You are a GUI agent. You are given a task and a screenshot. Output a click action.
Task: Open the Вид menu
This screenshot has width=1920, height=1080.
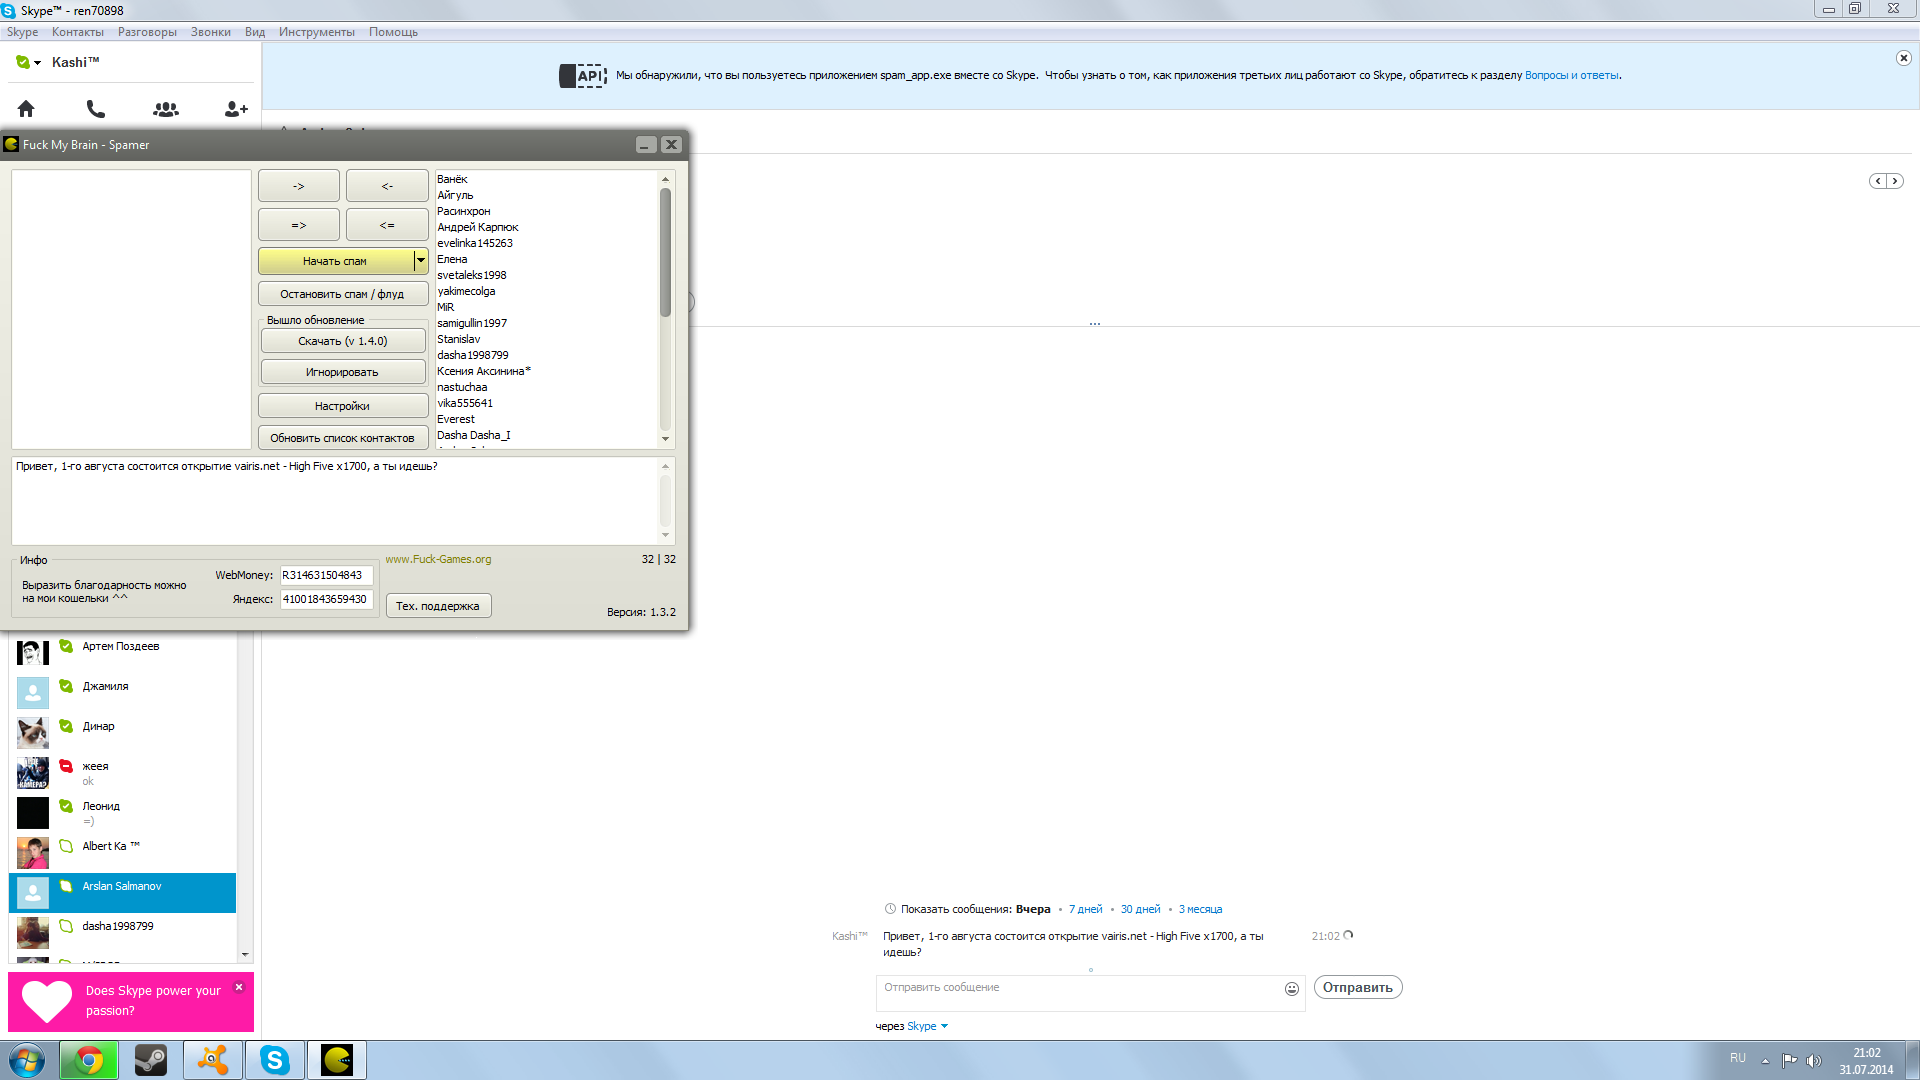[x=255, y=32]
